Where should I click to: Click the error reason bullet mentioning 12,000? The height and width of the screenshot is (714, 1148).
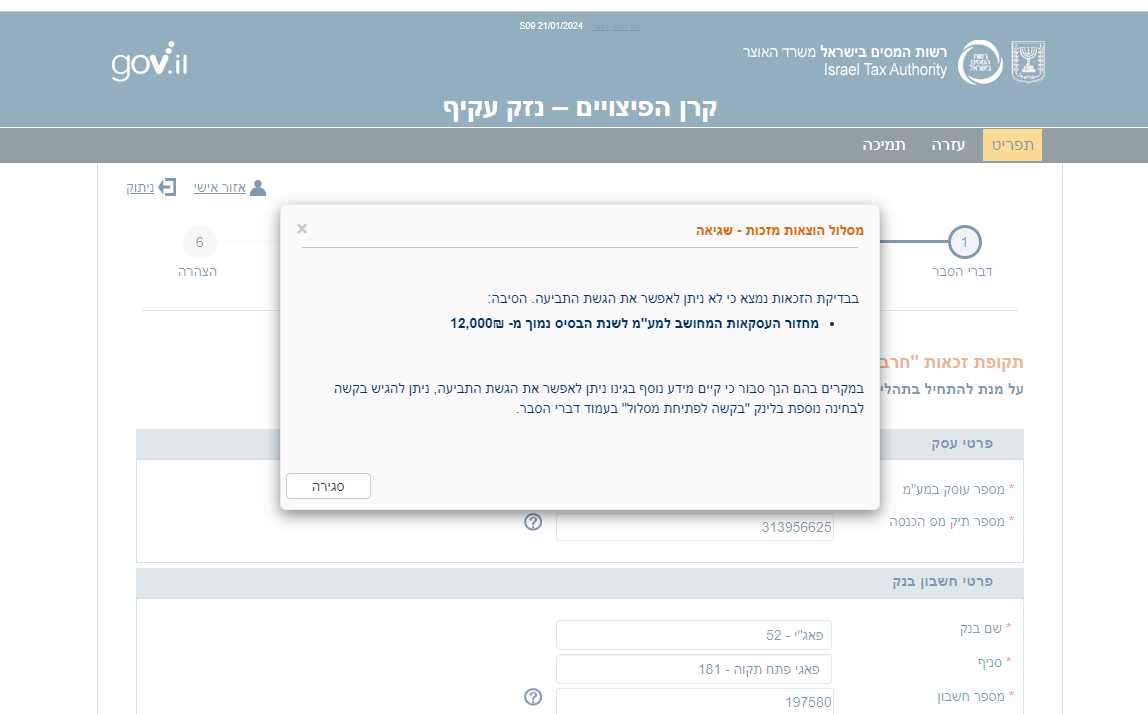tap(634, 323)
